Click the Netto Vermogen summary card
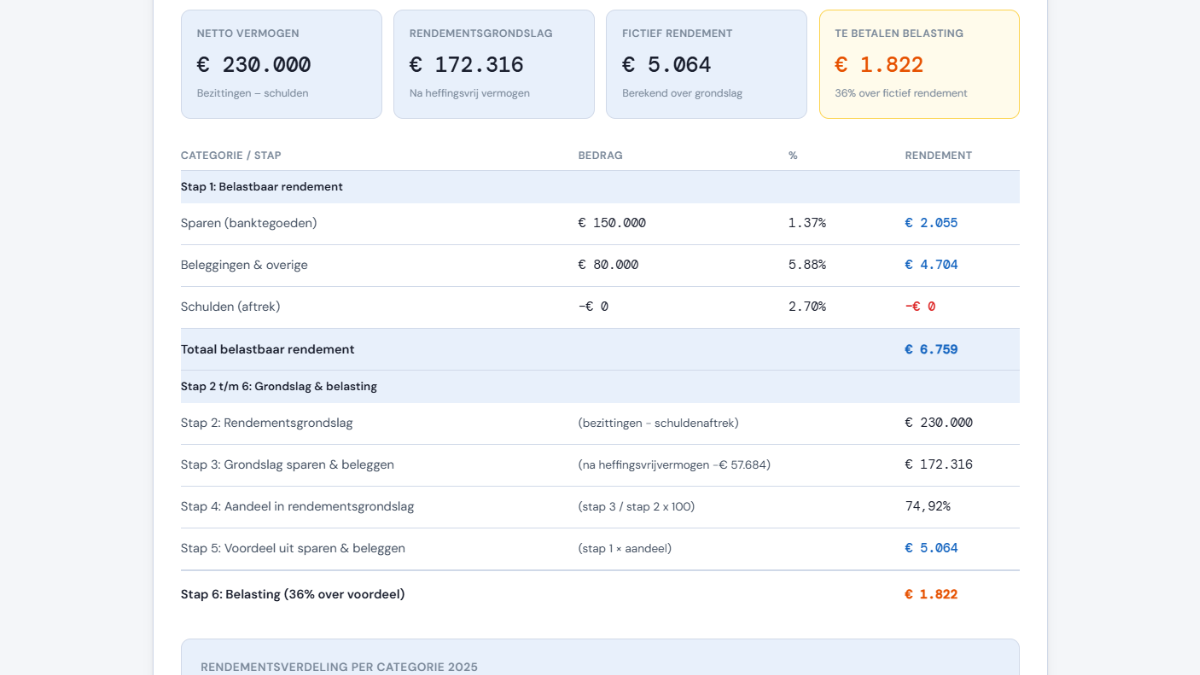Viewport: 1200px width, 675px height. point(281,64)
